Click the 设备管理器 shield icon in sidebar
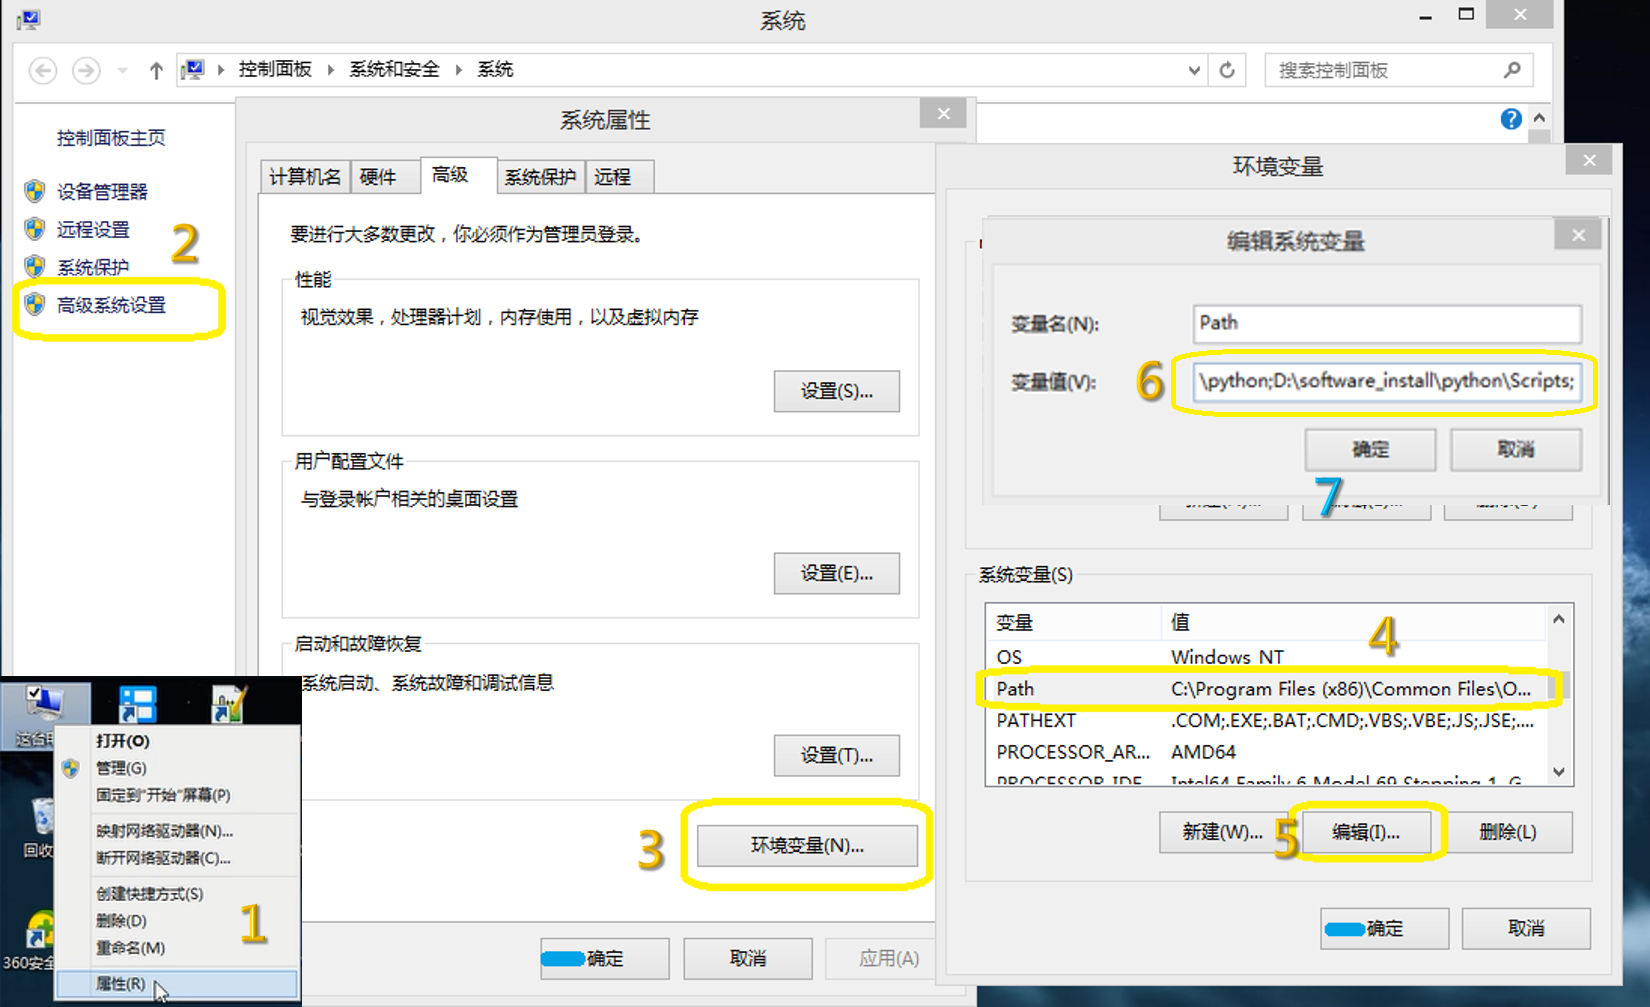Viewport: 1650px width, 1007px height. [x=33, y=191]
